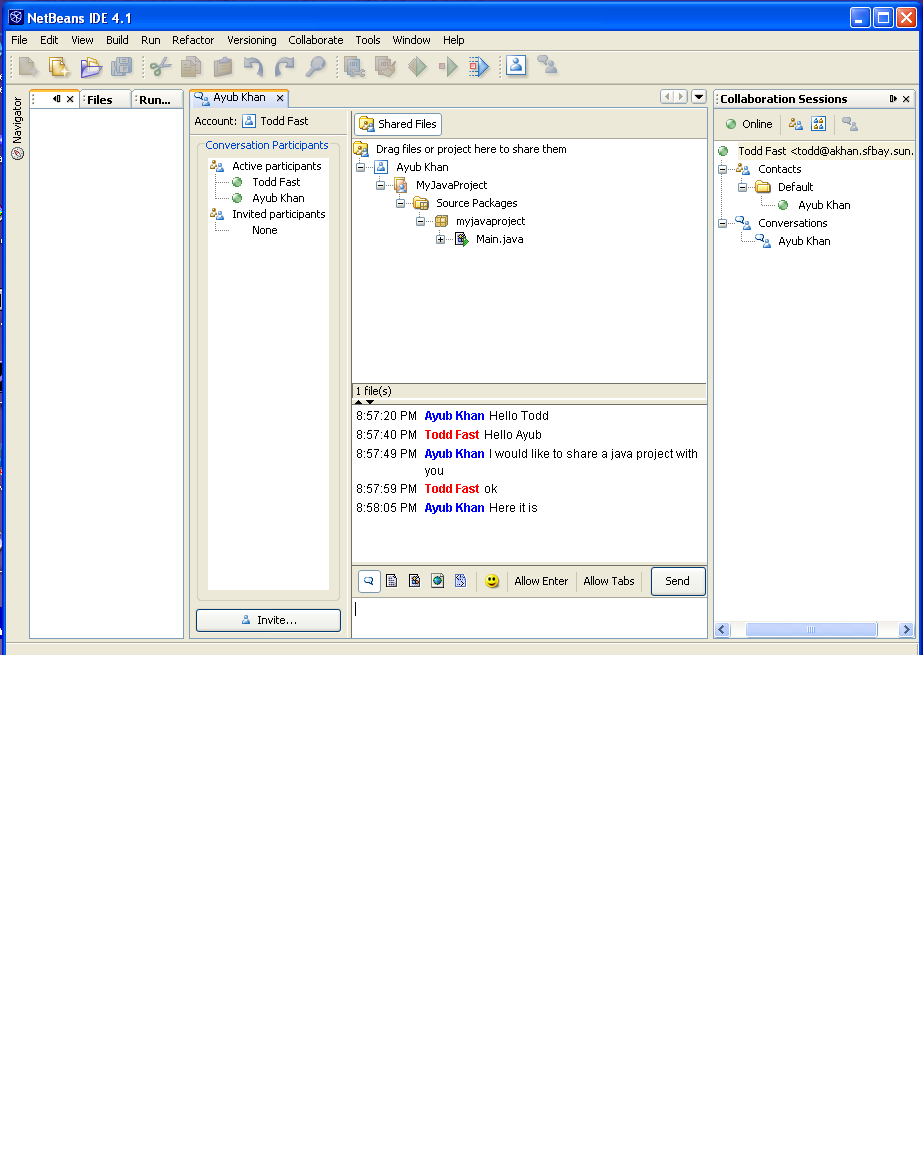Click the Redo arrow icon
The width and height of the screenshot is (923, 1158).
pos(284,67)
